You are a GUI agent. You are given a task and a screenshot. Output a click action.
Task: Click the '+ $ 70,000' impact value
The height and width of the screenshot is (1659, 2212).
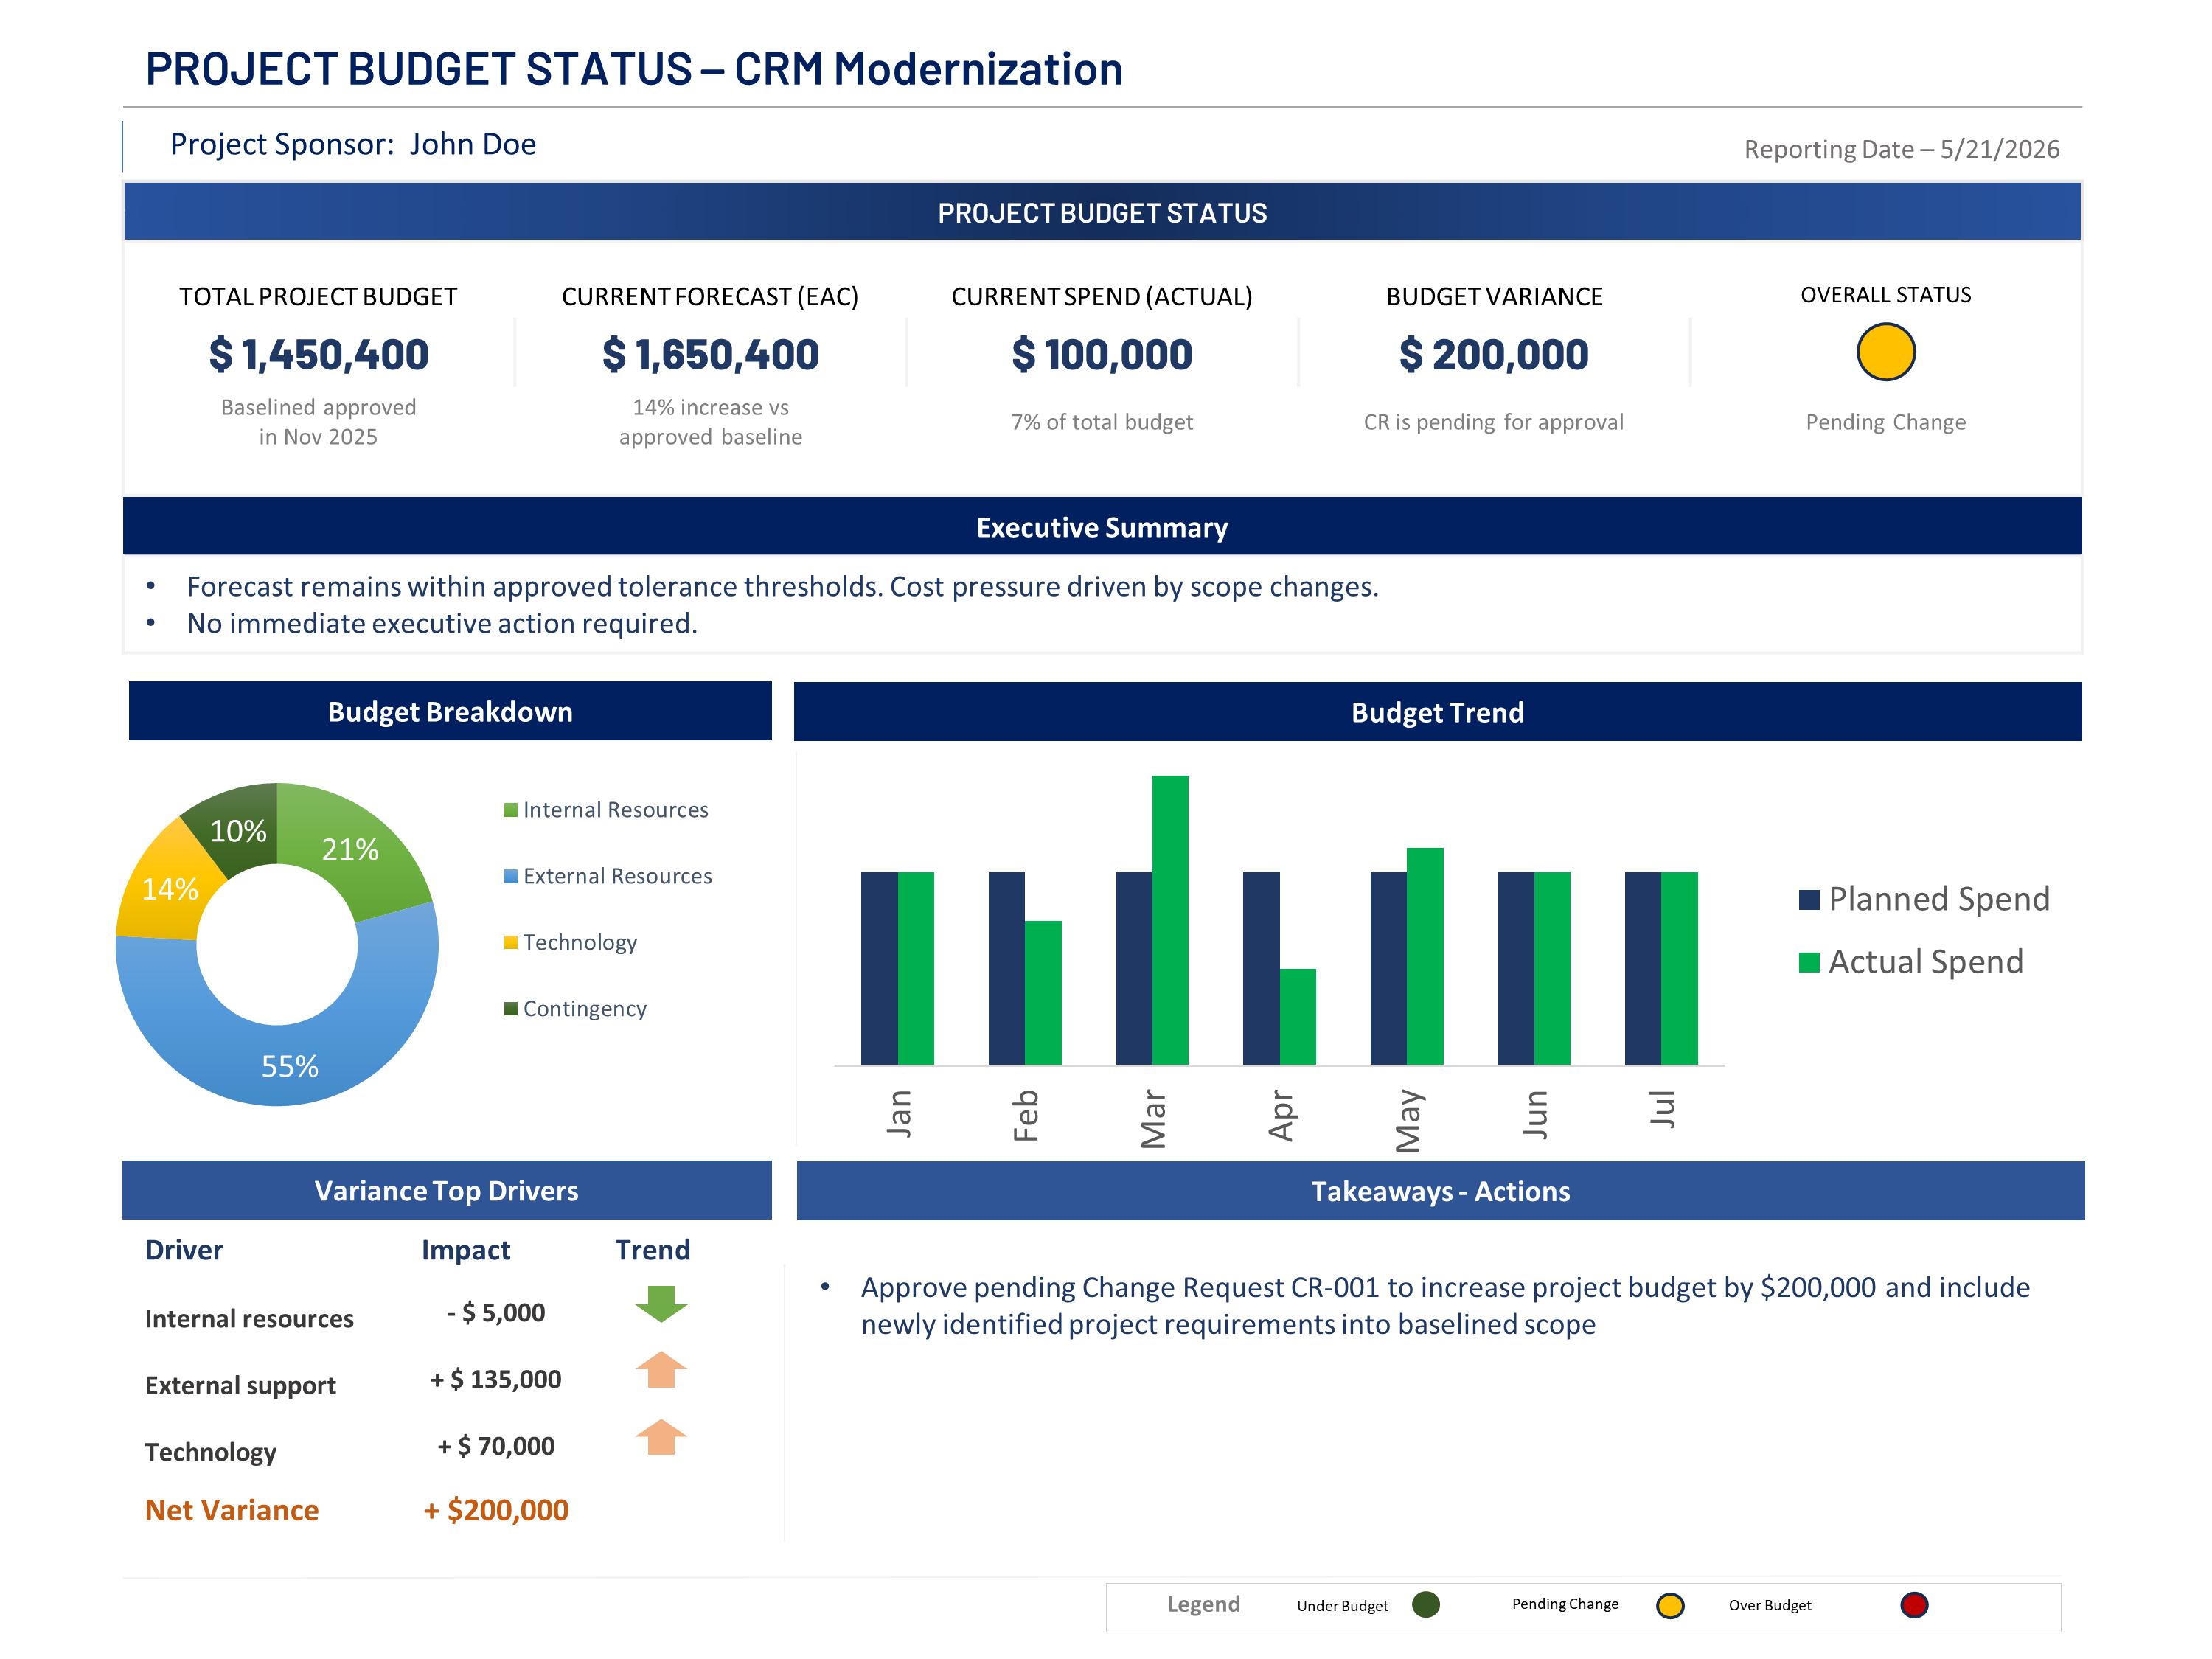(496, 1446)
